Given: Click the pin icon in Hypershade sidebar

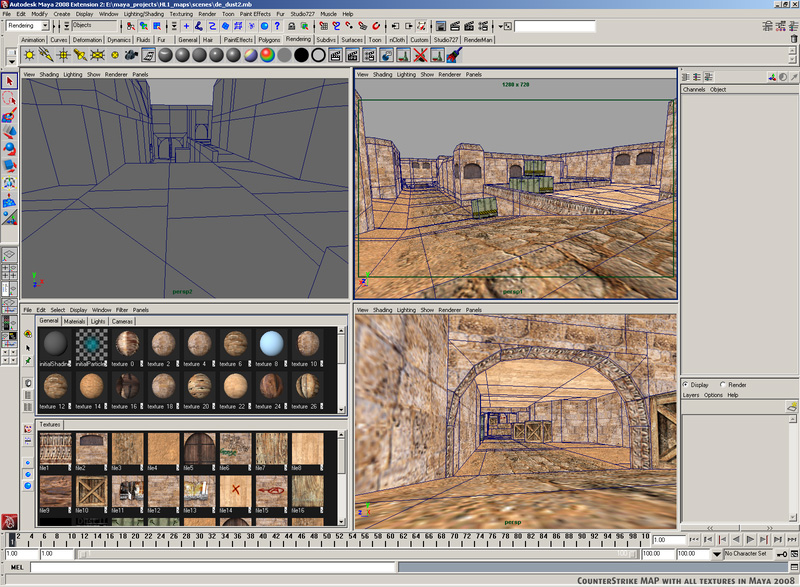Looking at the screenshot, I should click(28, 360).
